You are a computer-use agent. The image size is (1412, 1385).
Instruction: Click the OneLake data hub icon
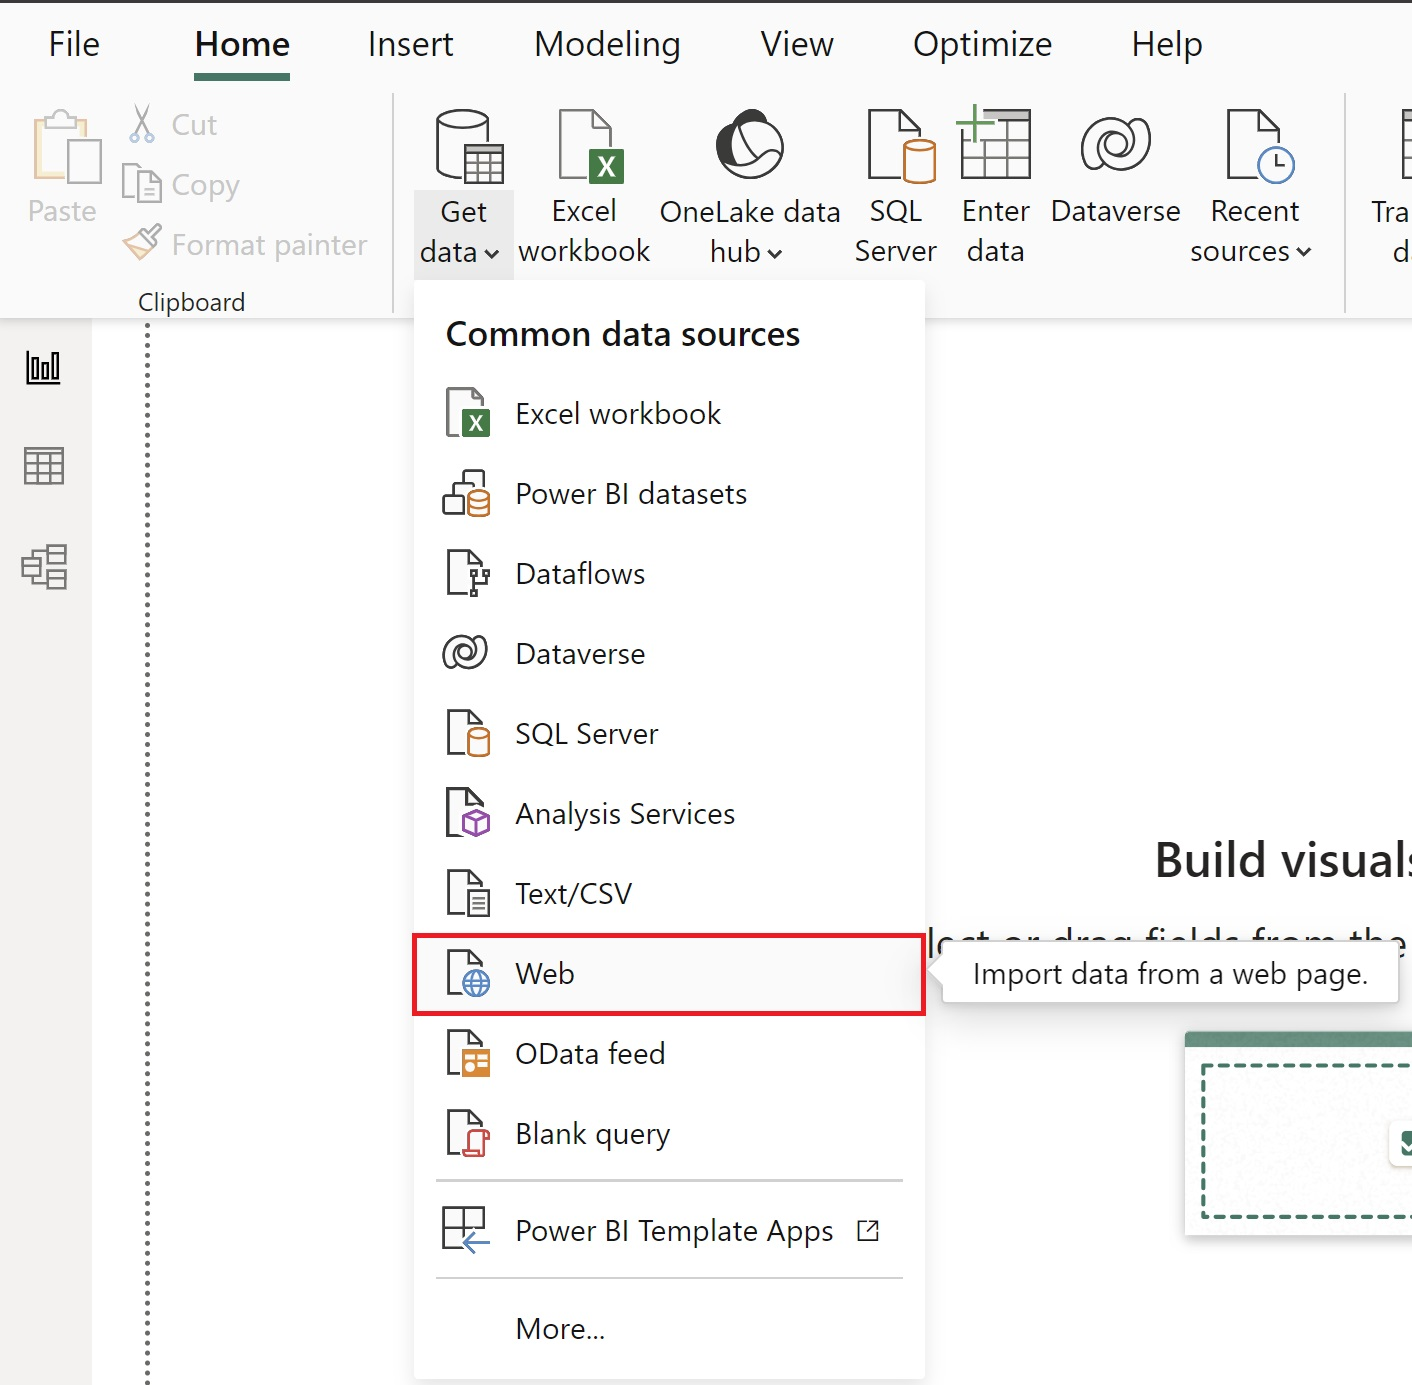pyautogui.click(x=750, y=144)
